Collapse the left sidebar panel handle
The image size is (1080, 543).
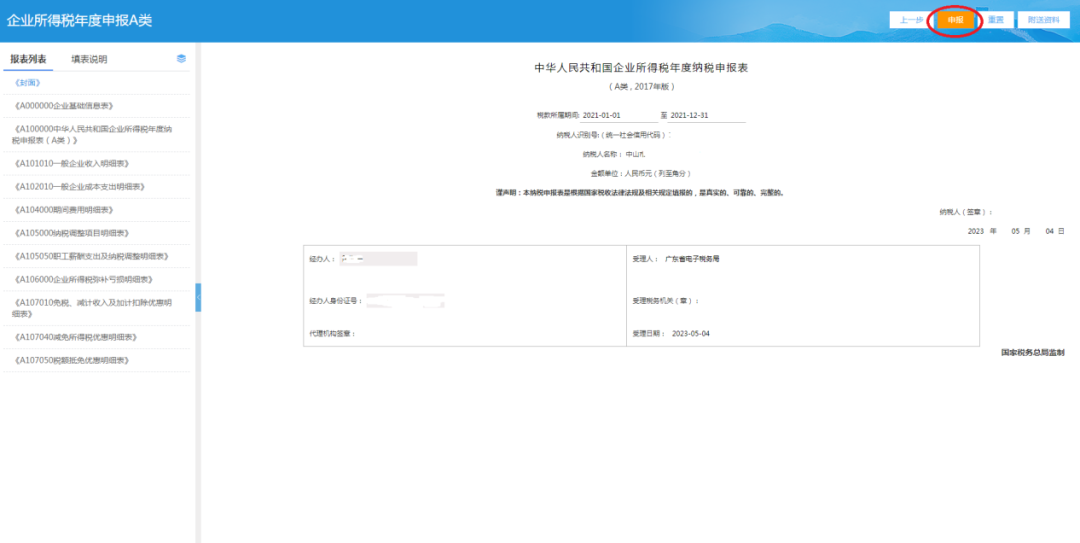pos(198,297)
